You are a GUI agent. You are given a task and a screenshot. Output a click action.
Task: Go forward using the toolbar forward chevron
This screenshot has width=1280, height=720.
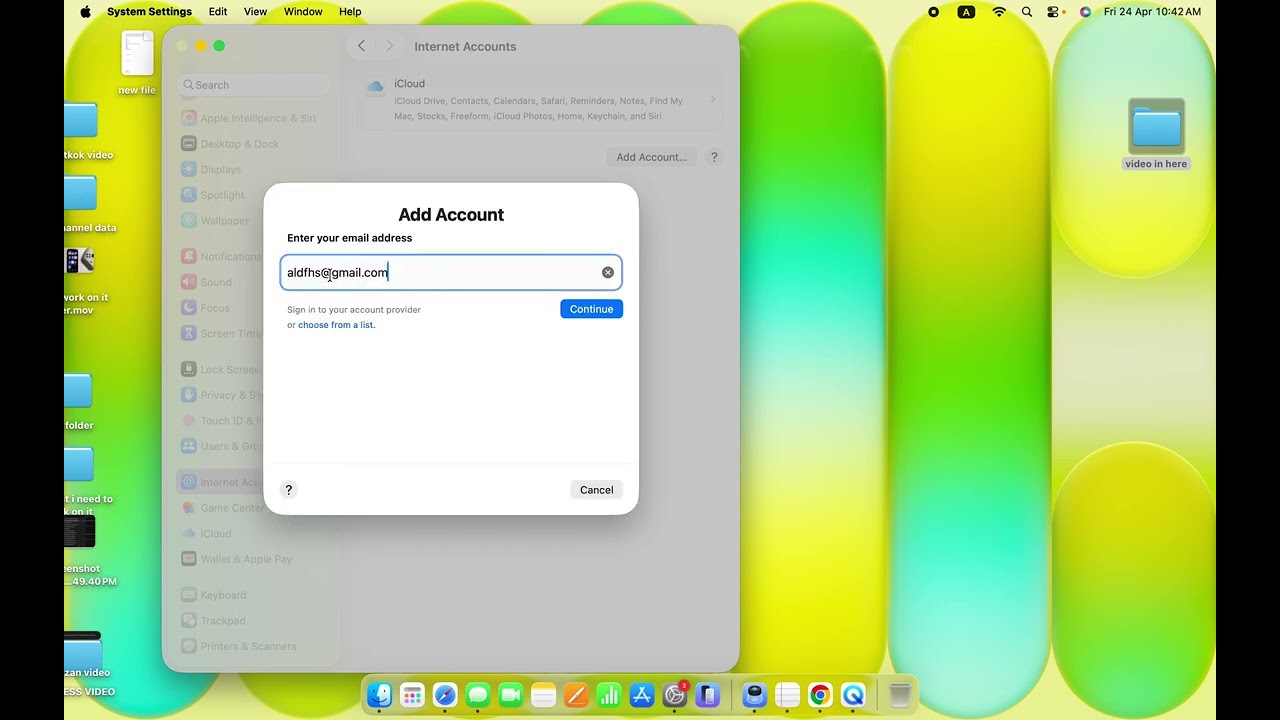point(390,46)
